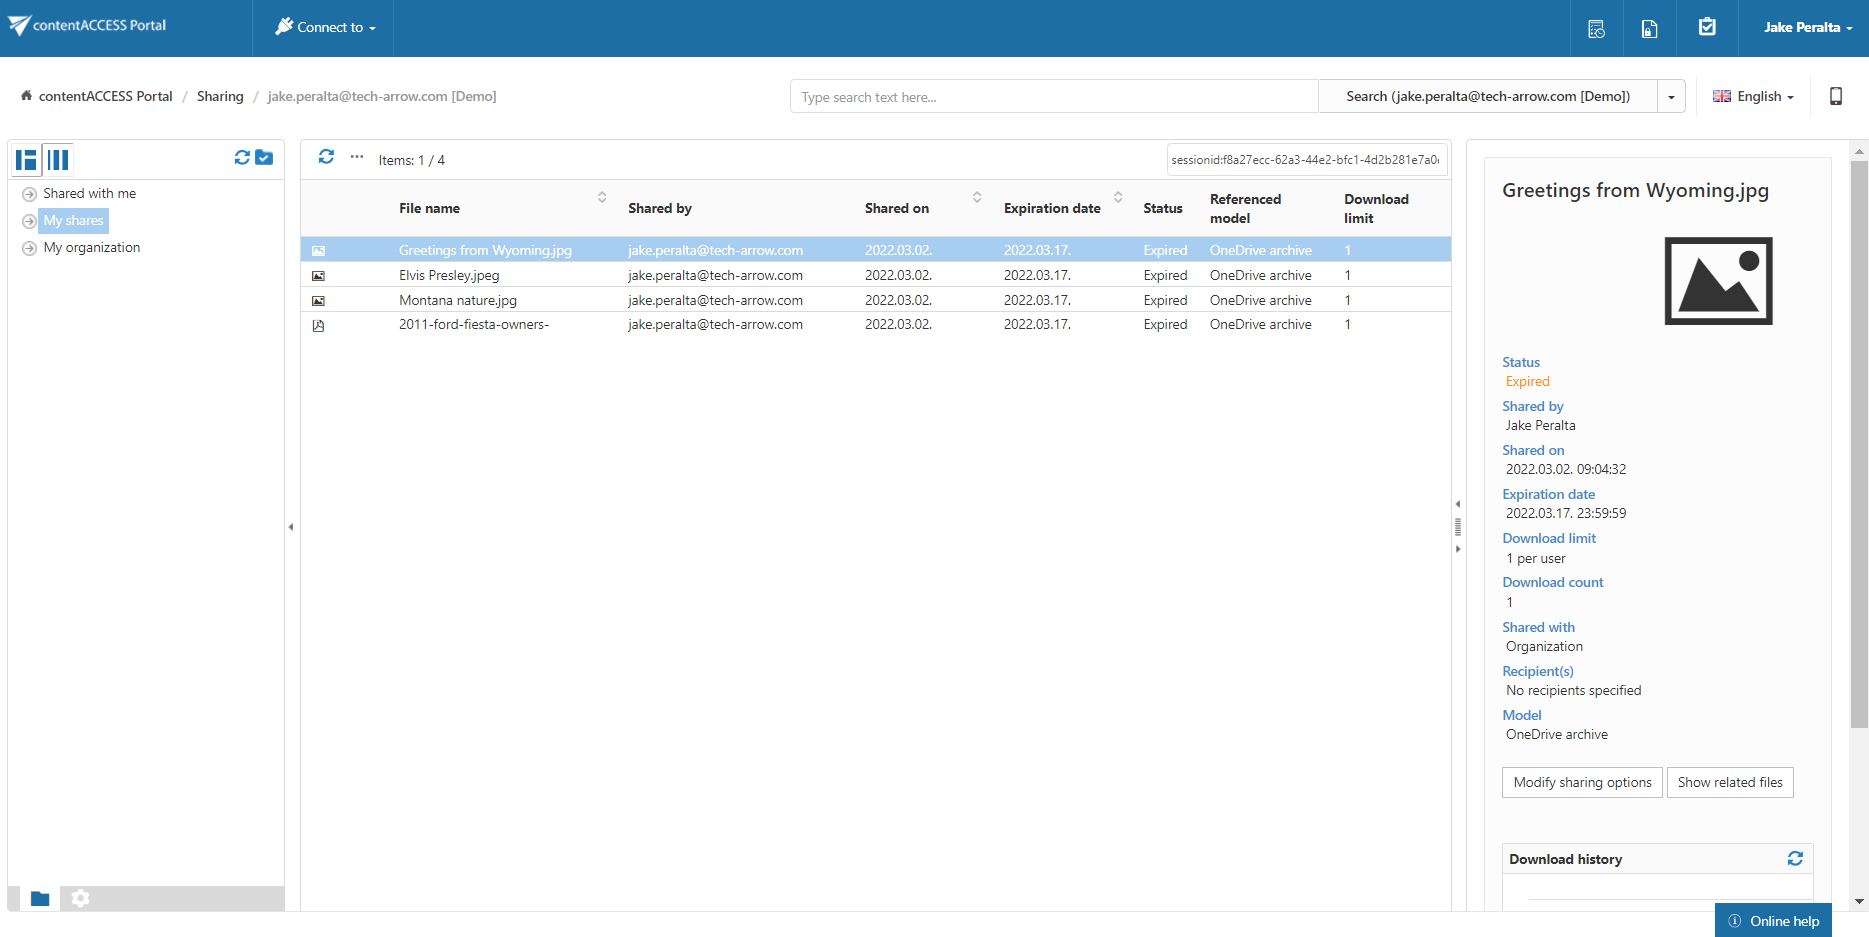Switch to tree-with-panel layout view
The image size is (1869, 937).
[26, 160]
